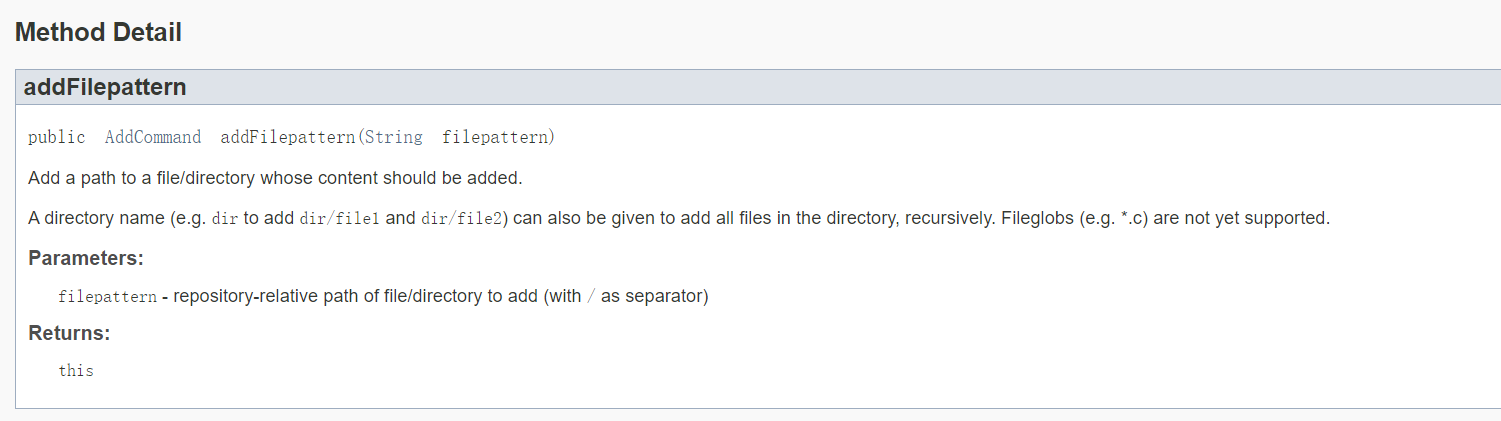The image size is (1501, 421).
Task: Click addFilepattern method name in the signature
Action: coord(288,137)
